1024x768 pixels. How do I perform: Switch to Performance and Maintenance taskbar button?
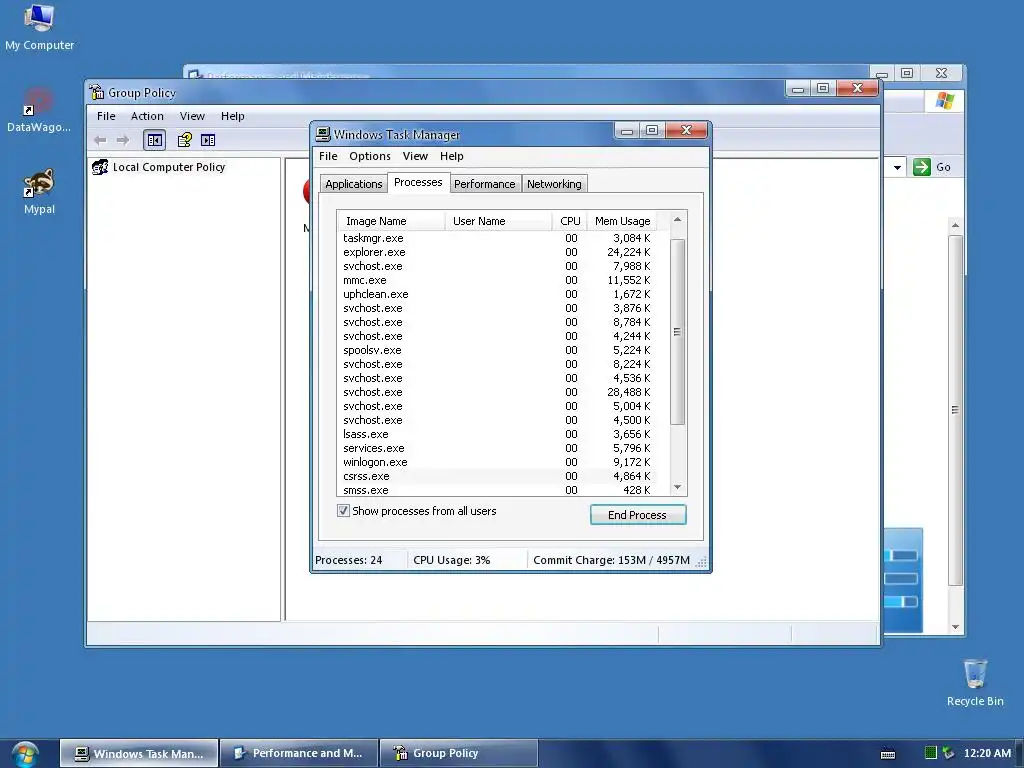click(x=299, y=754)
